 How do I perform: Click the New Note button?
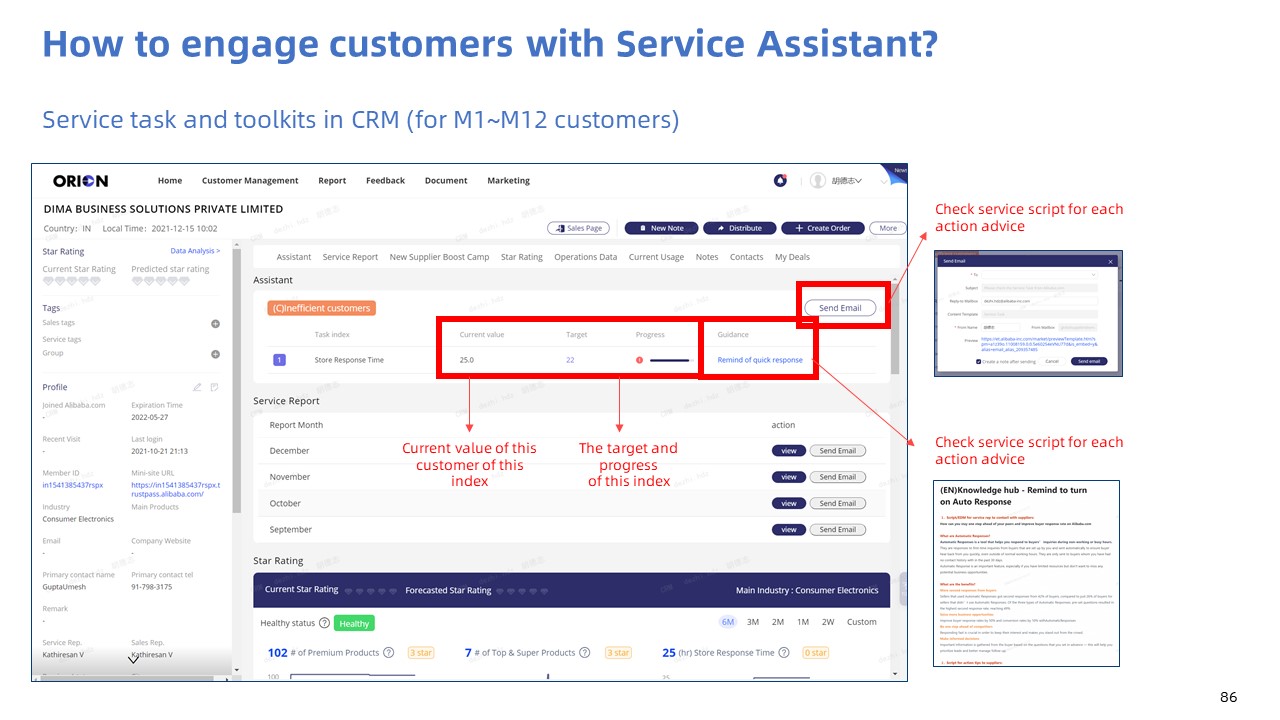(661, 228)
